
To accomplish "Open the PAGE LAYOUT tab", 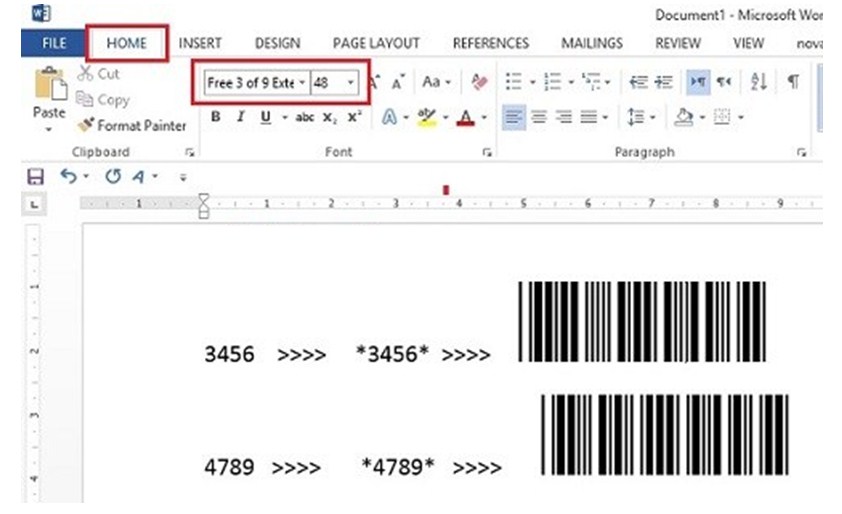I will [376, 43].
